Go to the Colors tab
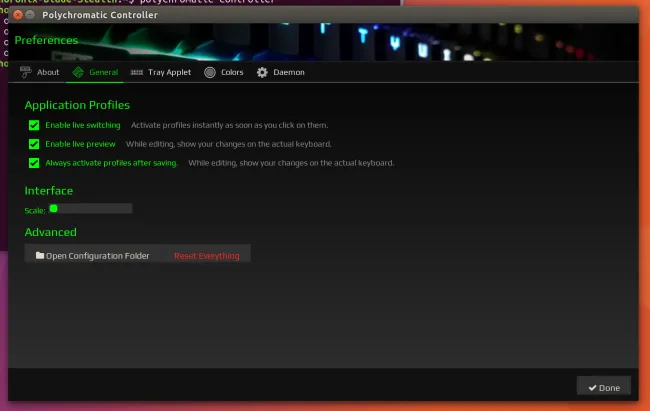Image resolution: width=650 pixels, height=411 pixels. 223,72
